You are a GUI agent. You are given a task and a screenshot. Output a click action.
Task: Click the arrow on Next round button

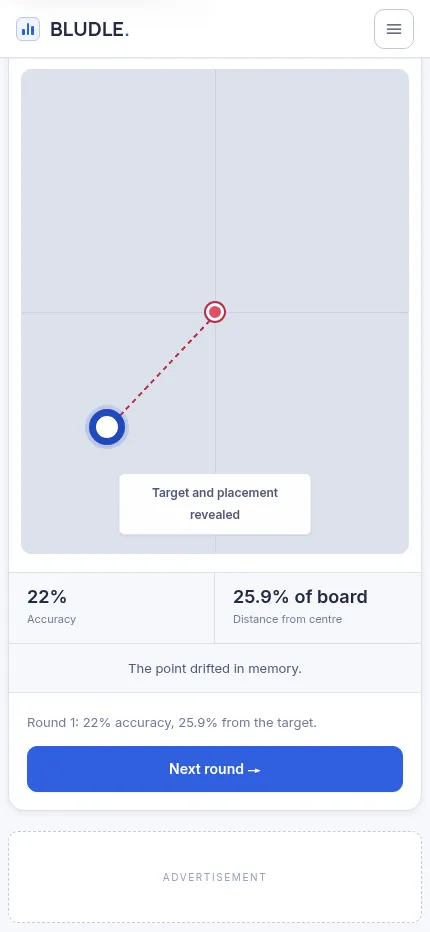tap(254, 770)
